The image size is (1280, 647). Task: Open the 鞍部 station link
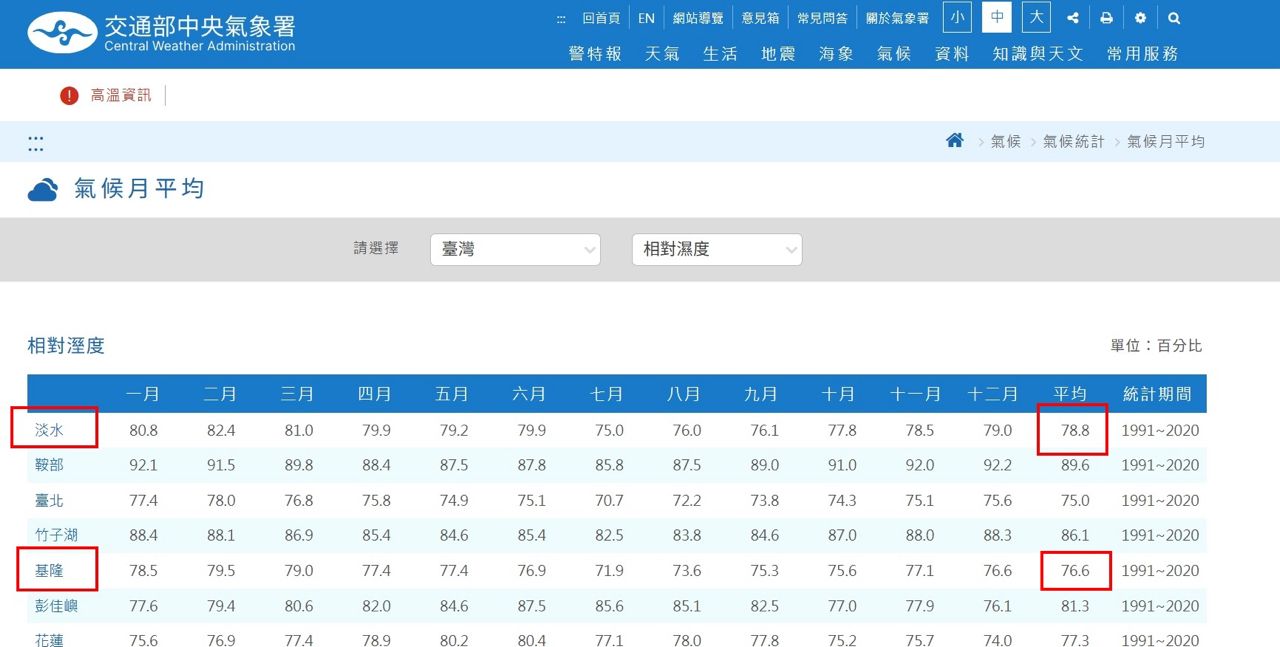[49, 465]
